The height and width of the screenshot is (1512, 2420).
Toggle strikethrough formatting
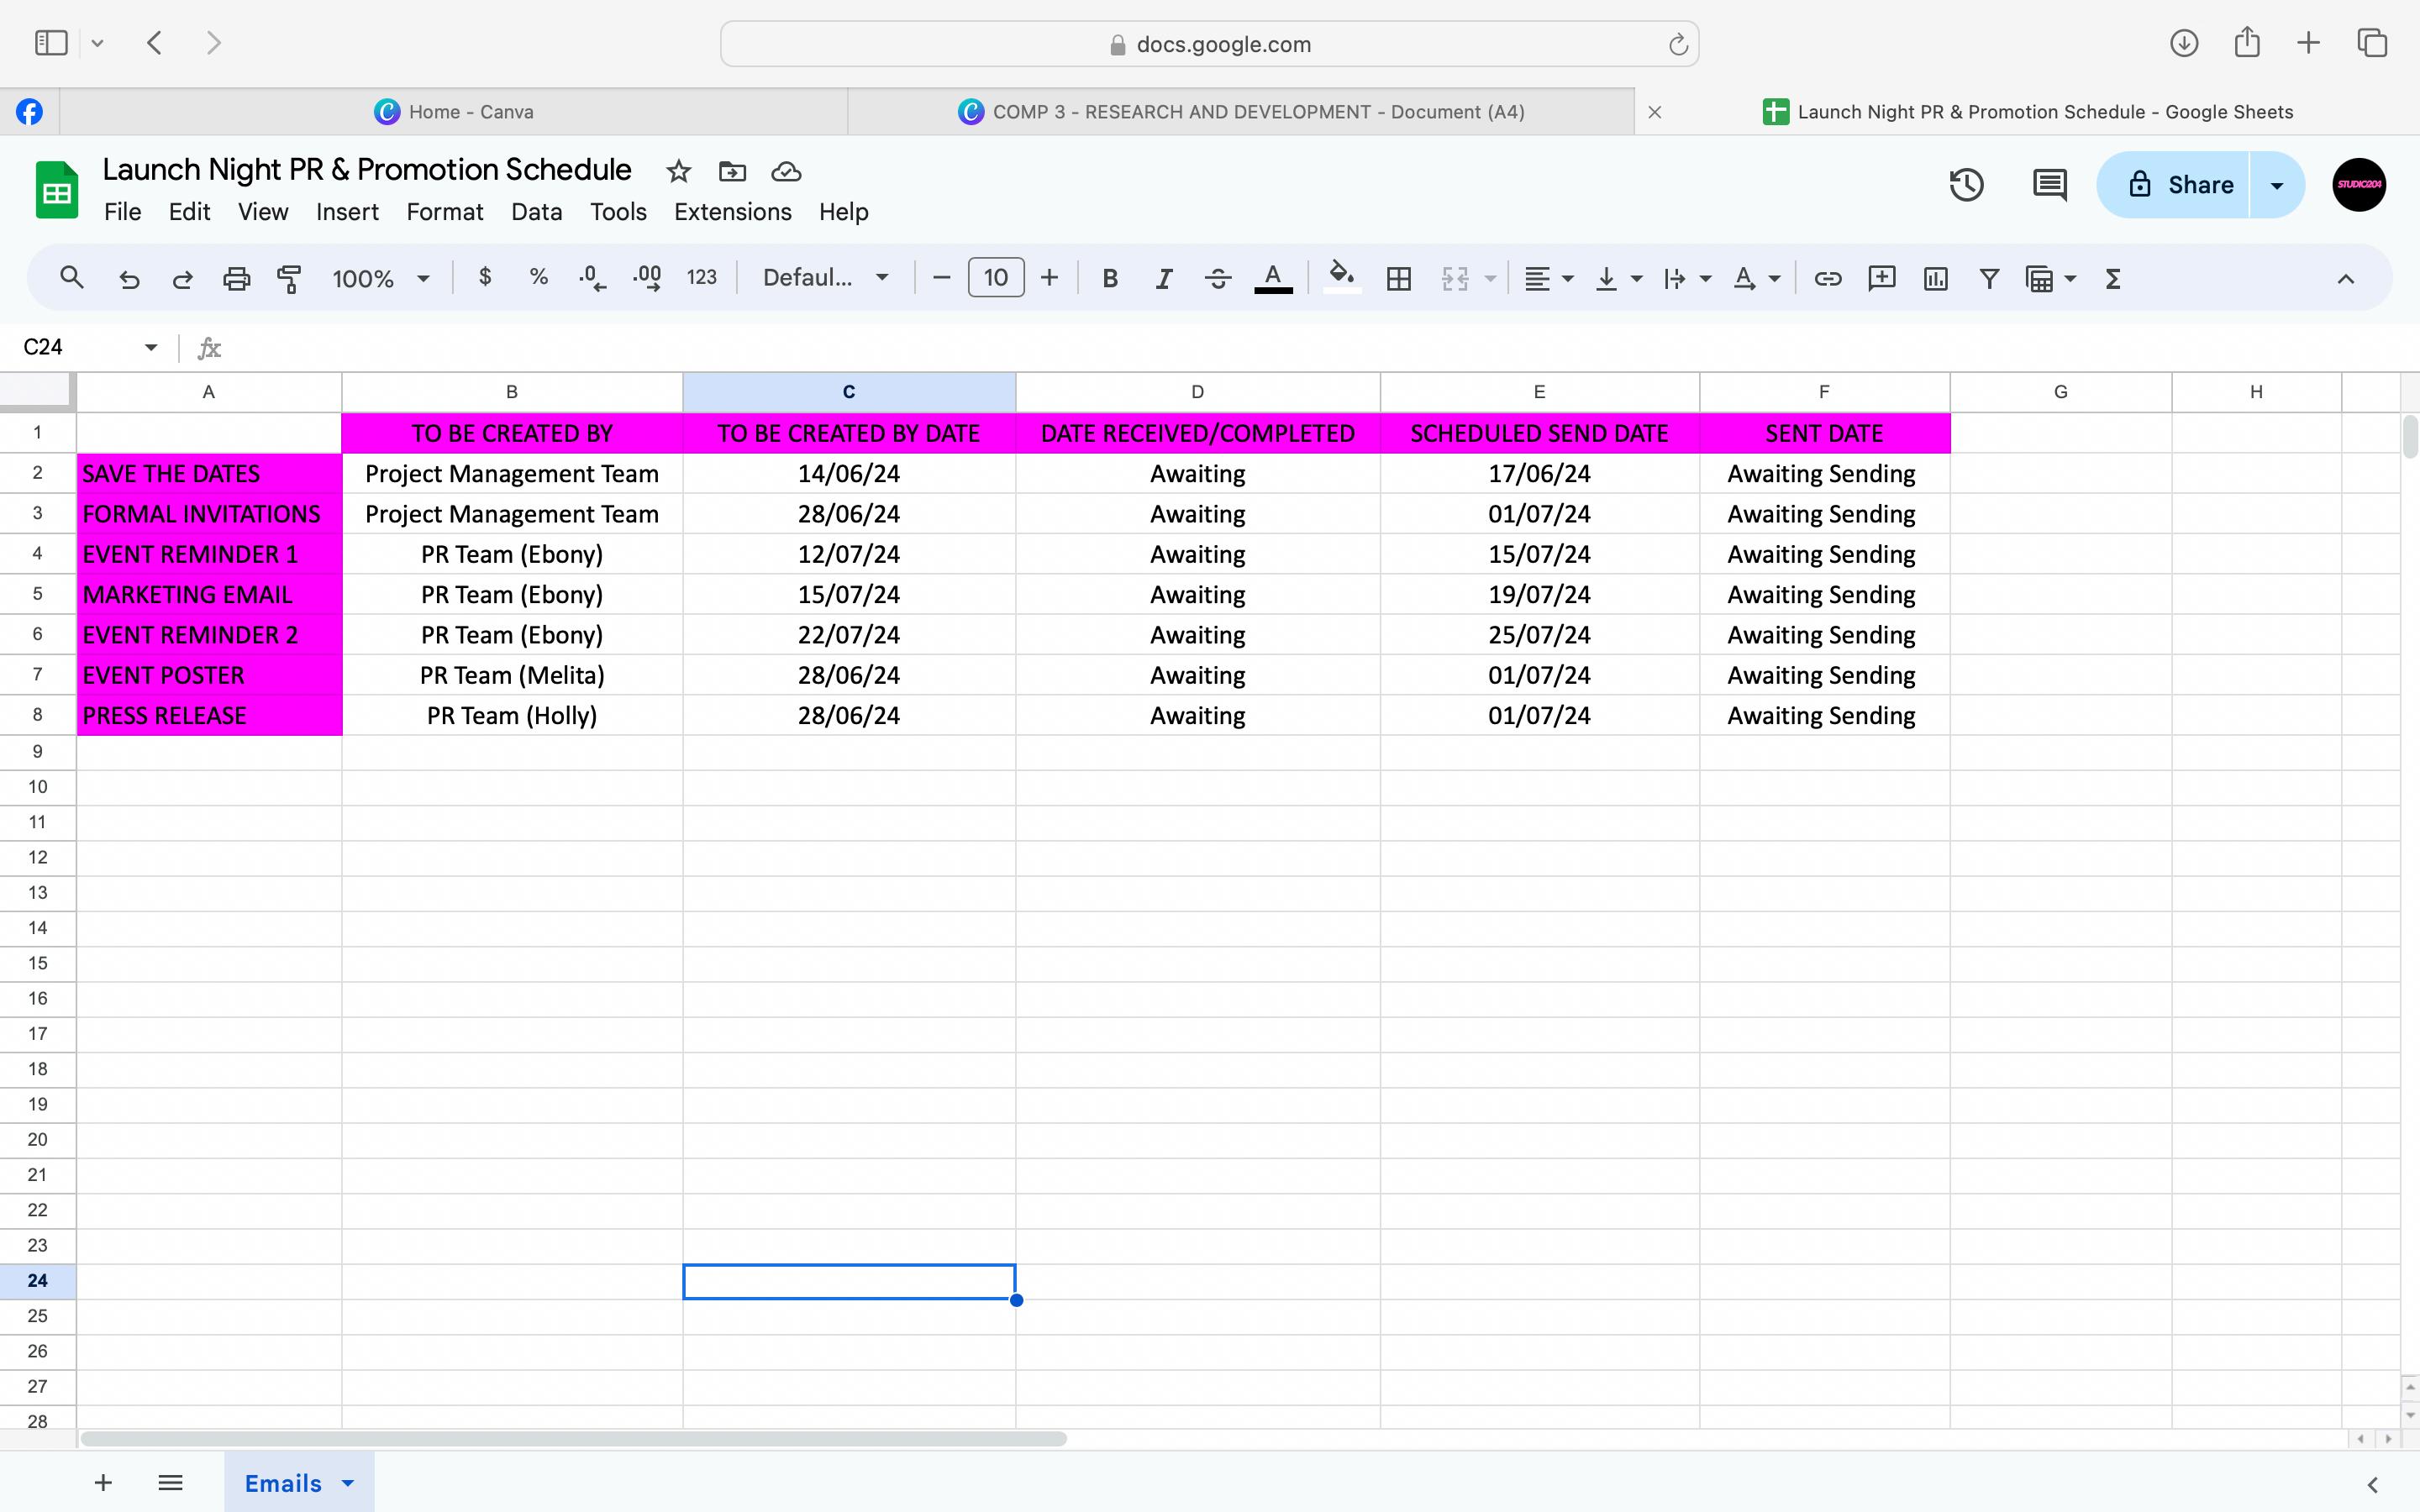click(1217, 279)
